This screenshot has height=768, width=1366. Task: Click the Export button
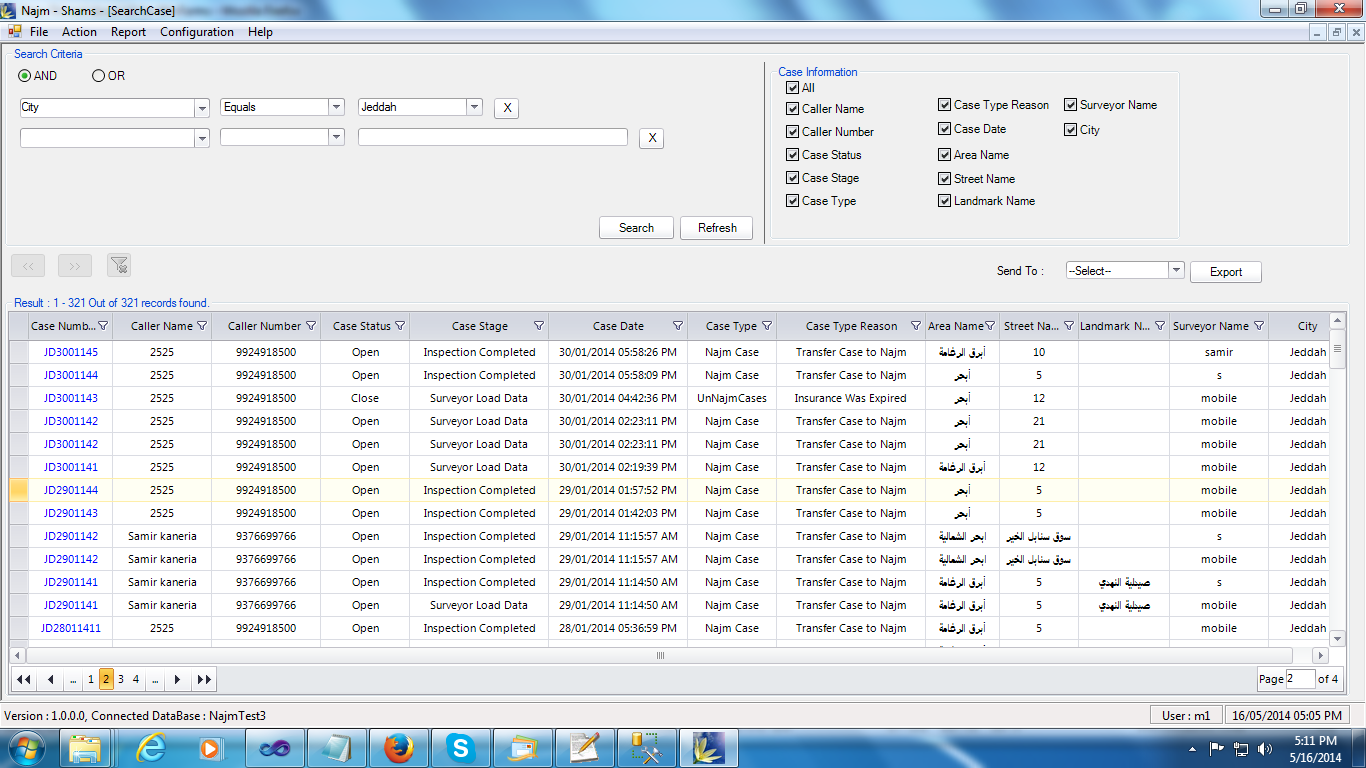click(x=1226, y=272)
